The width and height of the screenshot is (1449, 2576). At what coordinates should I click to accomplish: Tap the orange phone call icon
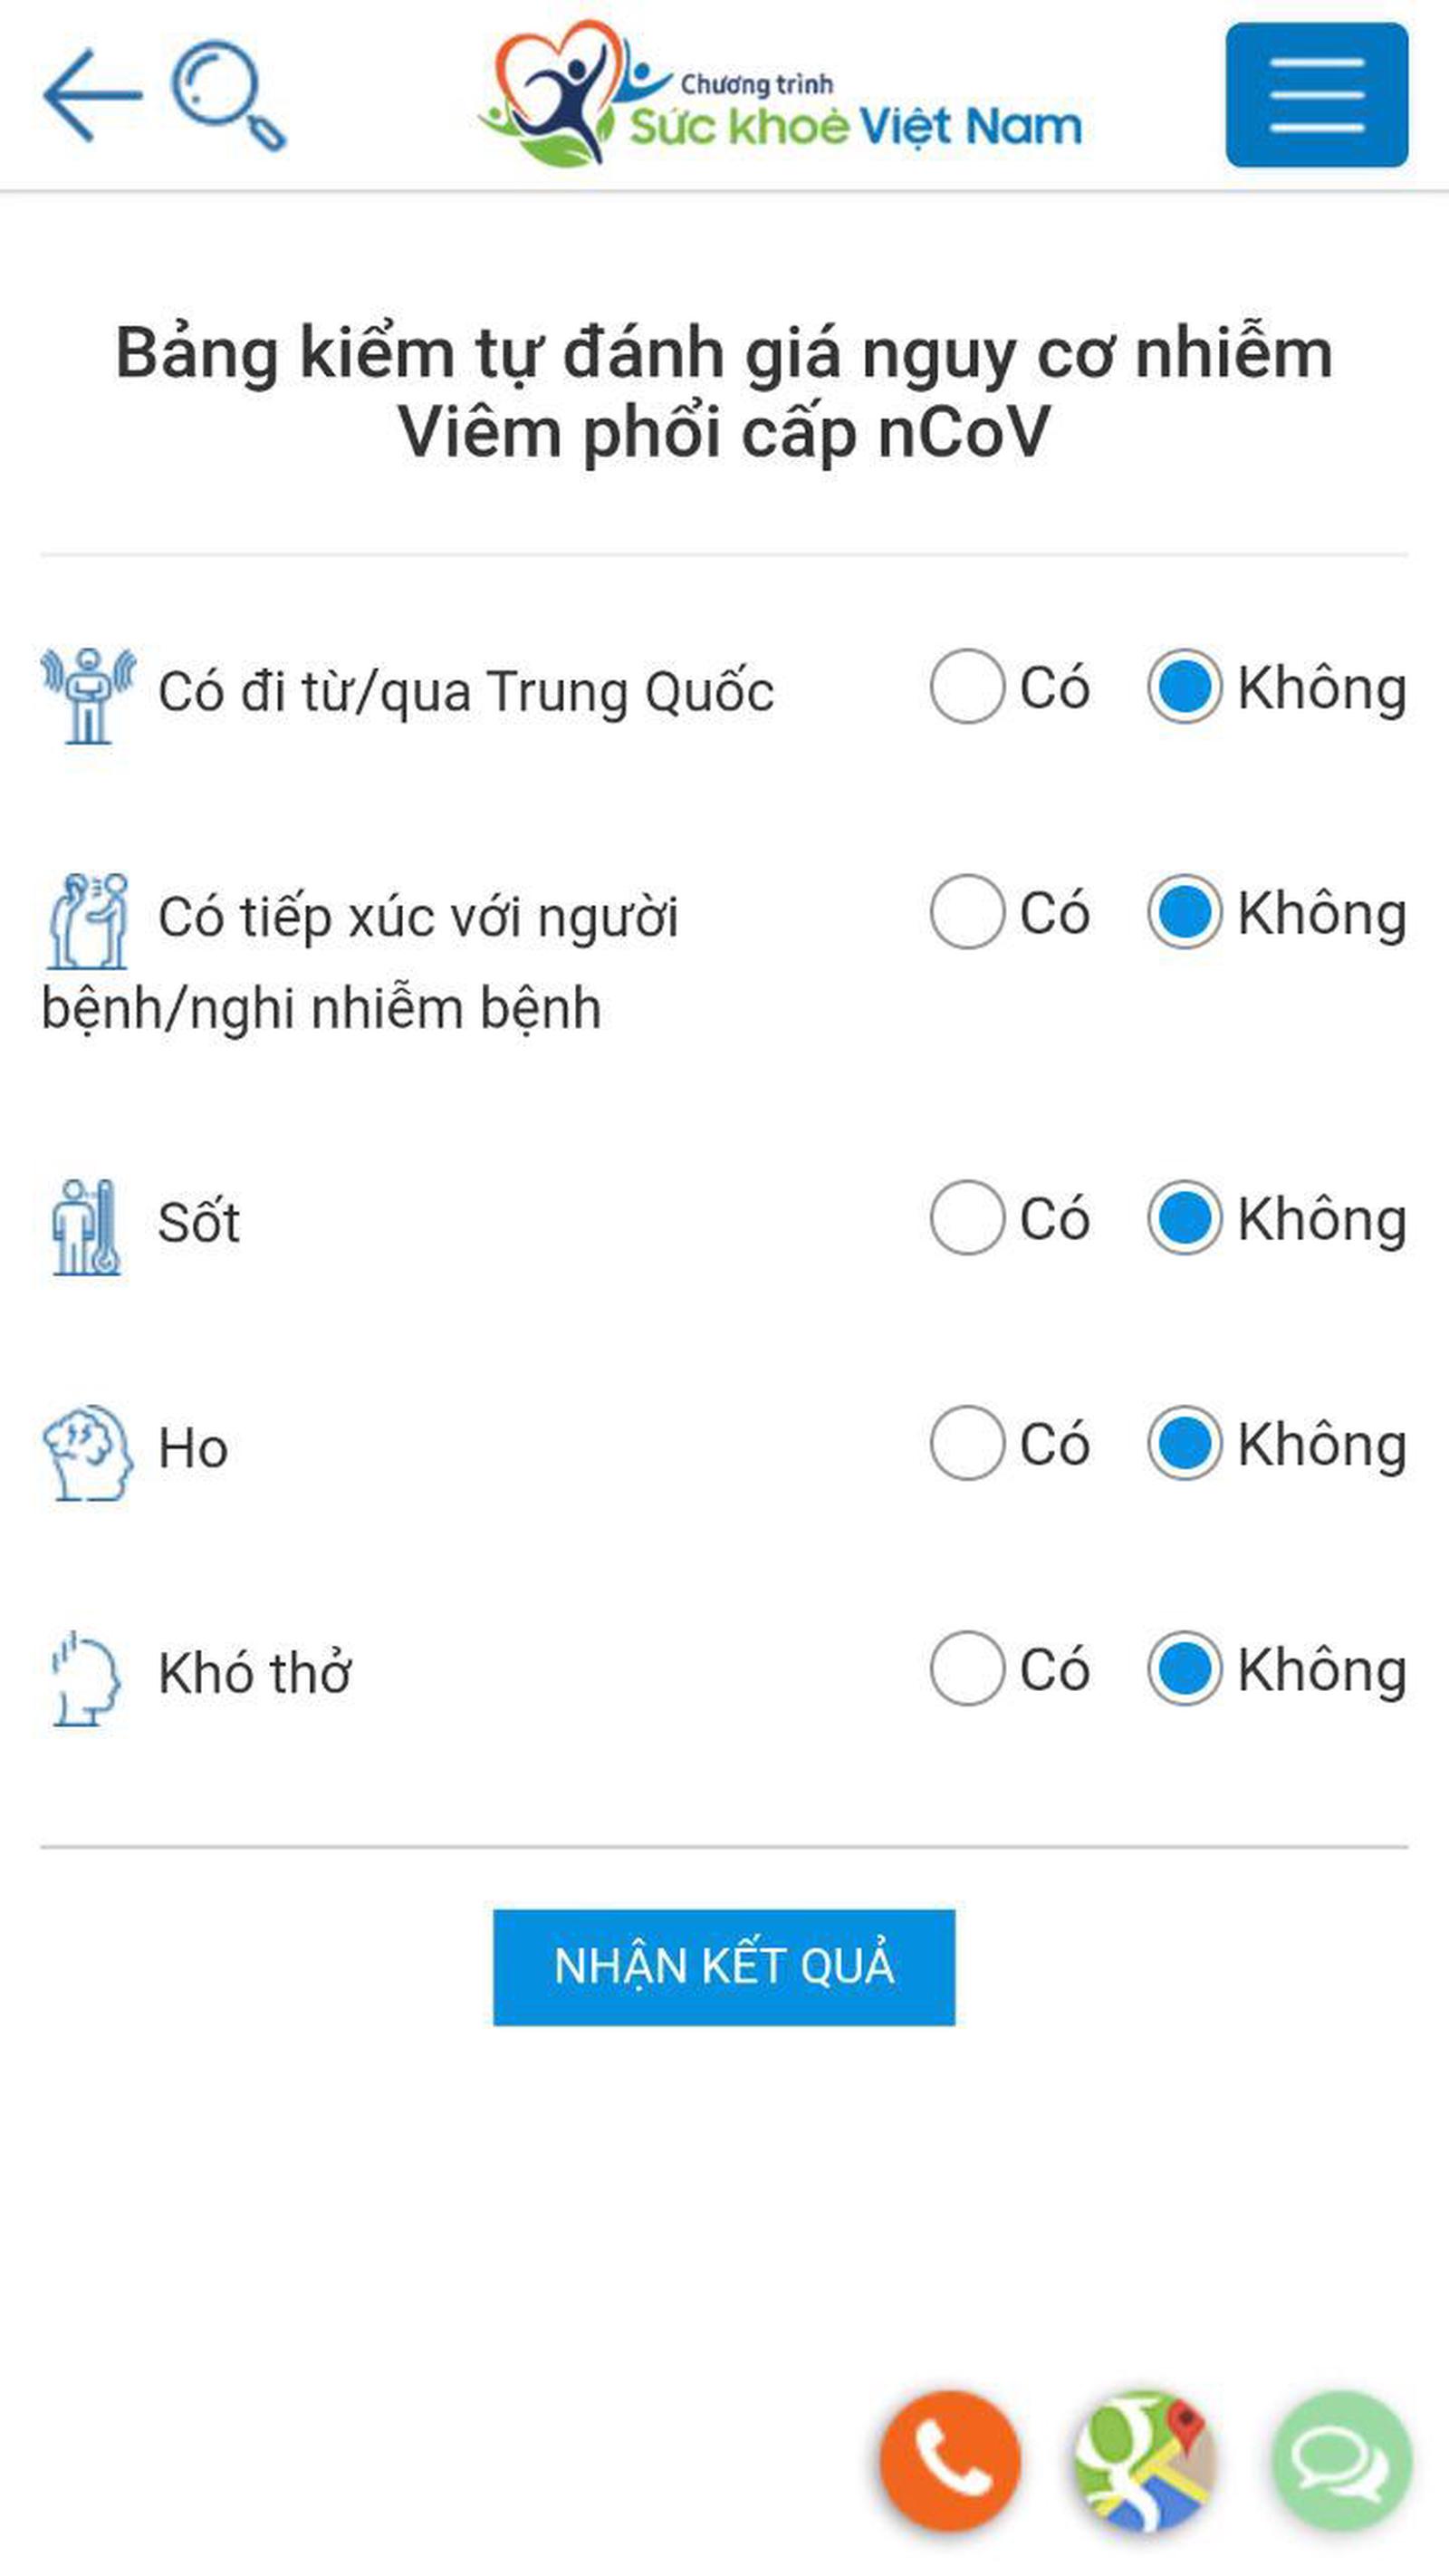pyautogui.click(x=949, y=2459)
